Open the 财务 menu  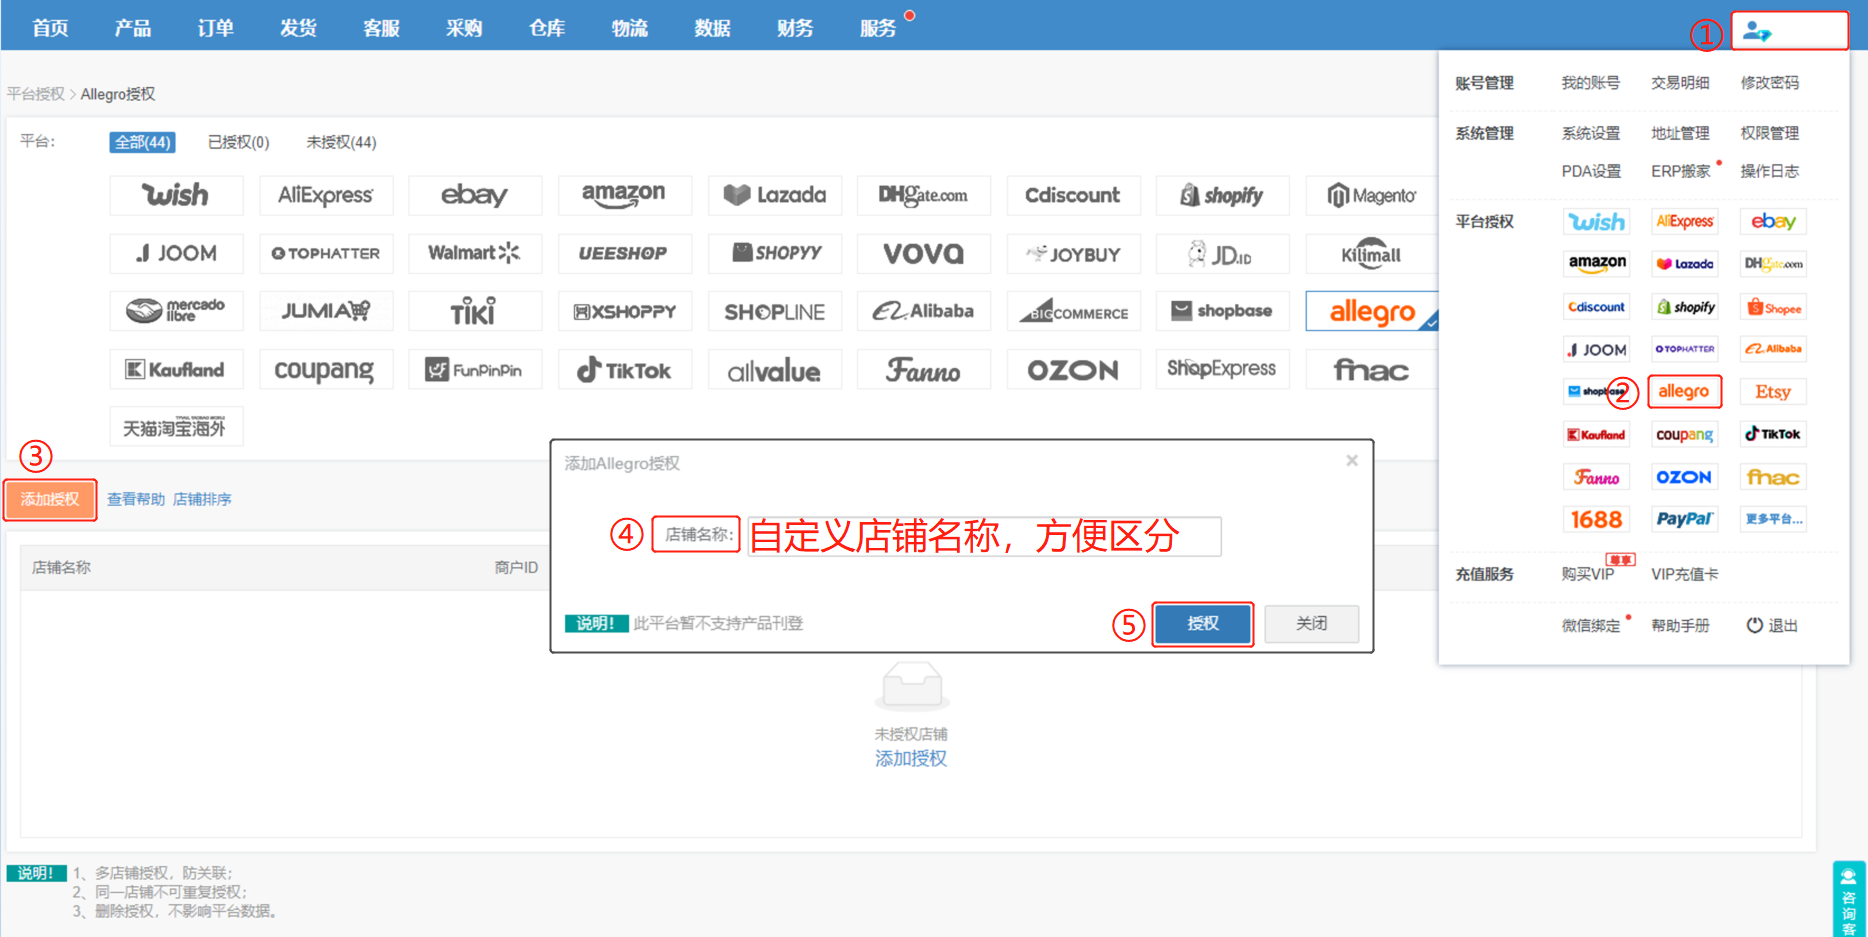(x=795, y=28)
